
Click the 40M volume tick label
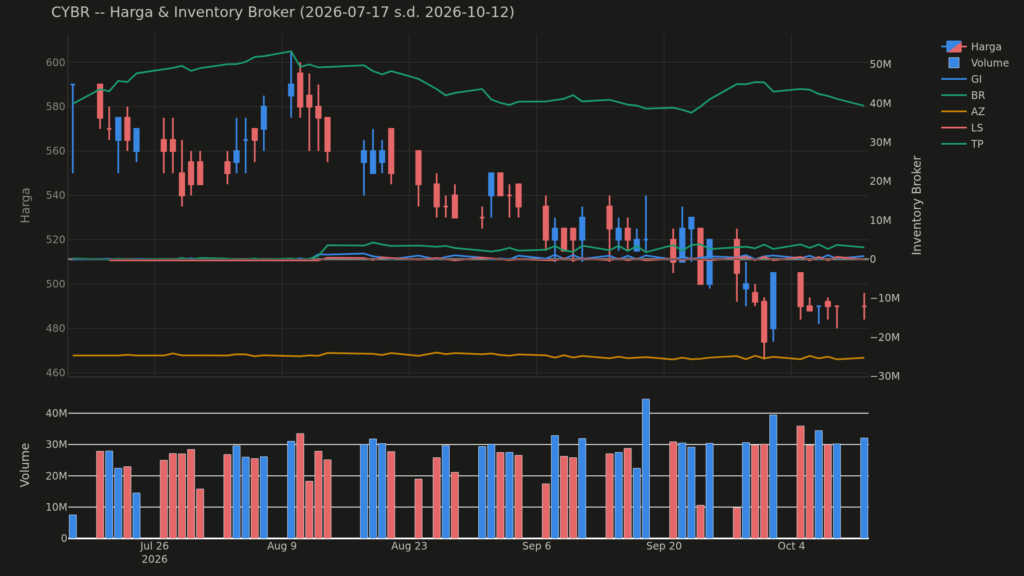coord(56,413)
